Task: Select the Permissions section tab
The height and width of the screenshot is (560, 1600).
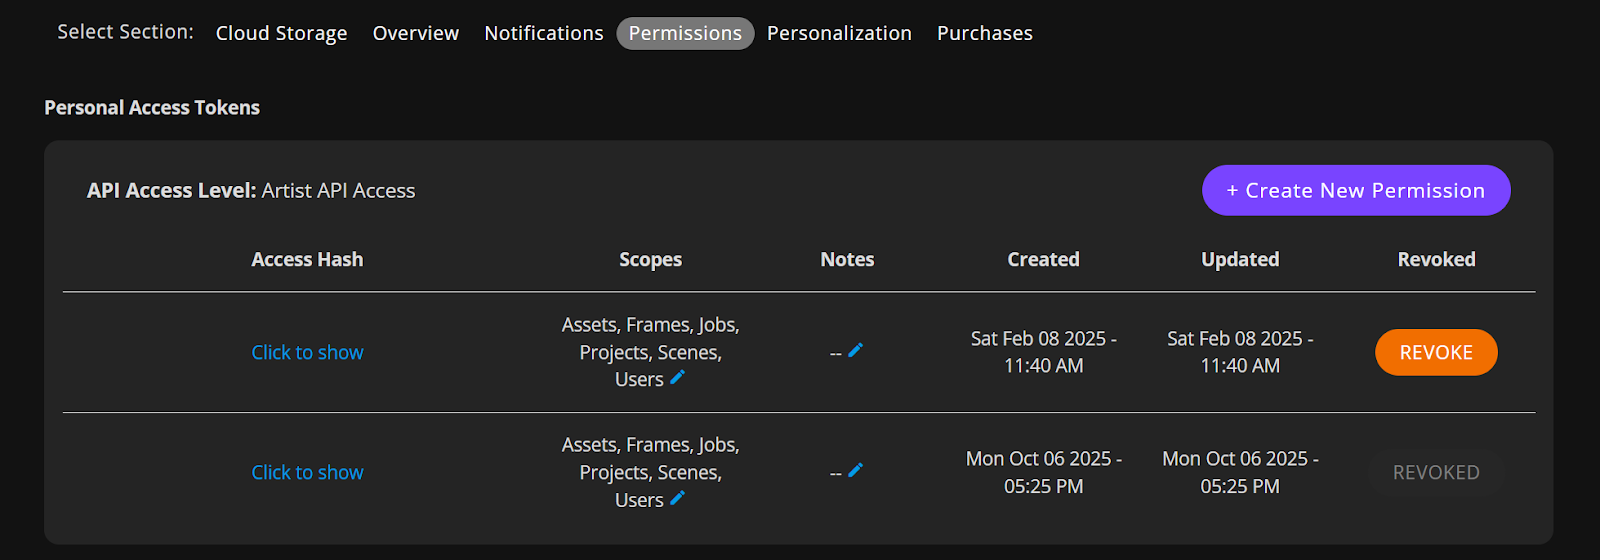Action: 685,33
